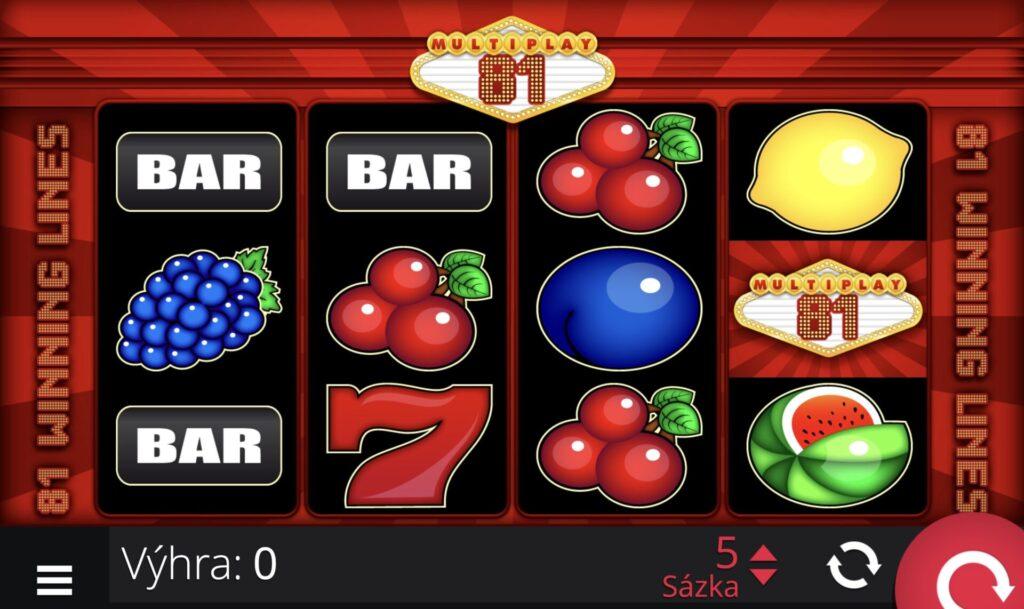Image resolution: width=1024 pixels, height=609 pixels.
Task: Select the watermelon symbol
Action: point(828,445)
